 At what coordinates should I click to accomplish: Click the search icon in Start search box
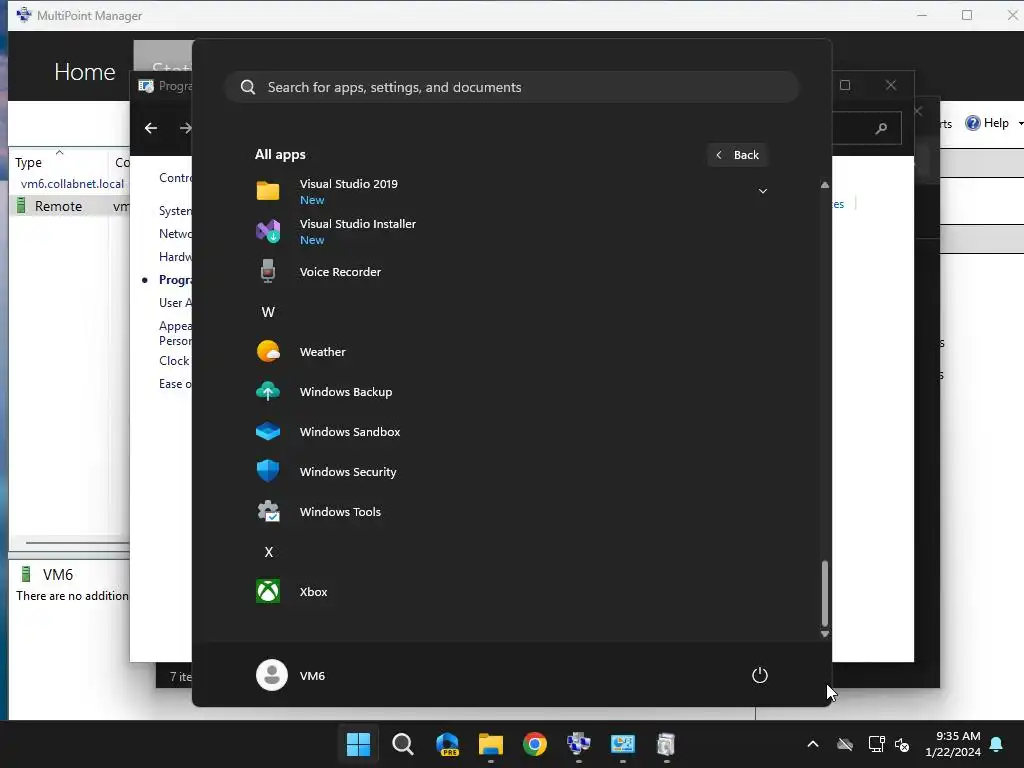(x=248, y=87)
